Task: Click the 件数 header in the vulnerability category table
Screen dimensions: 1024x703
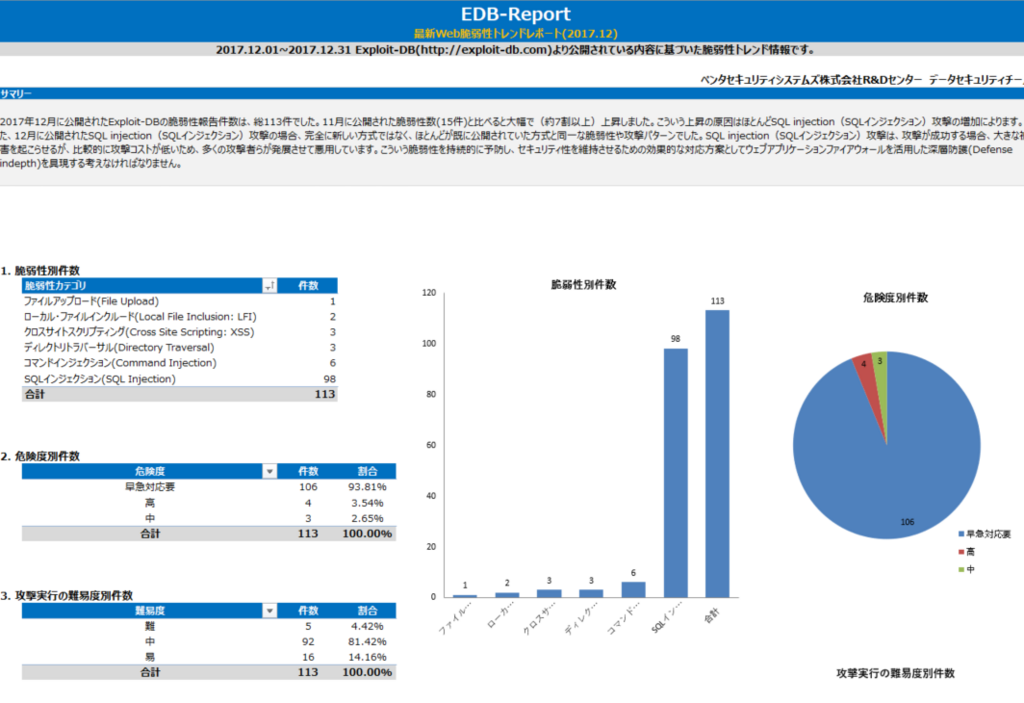Action: (x=308, y=286)
